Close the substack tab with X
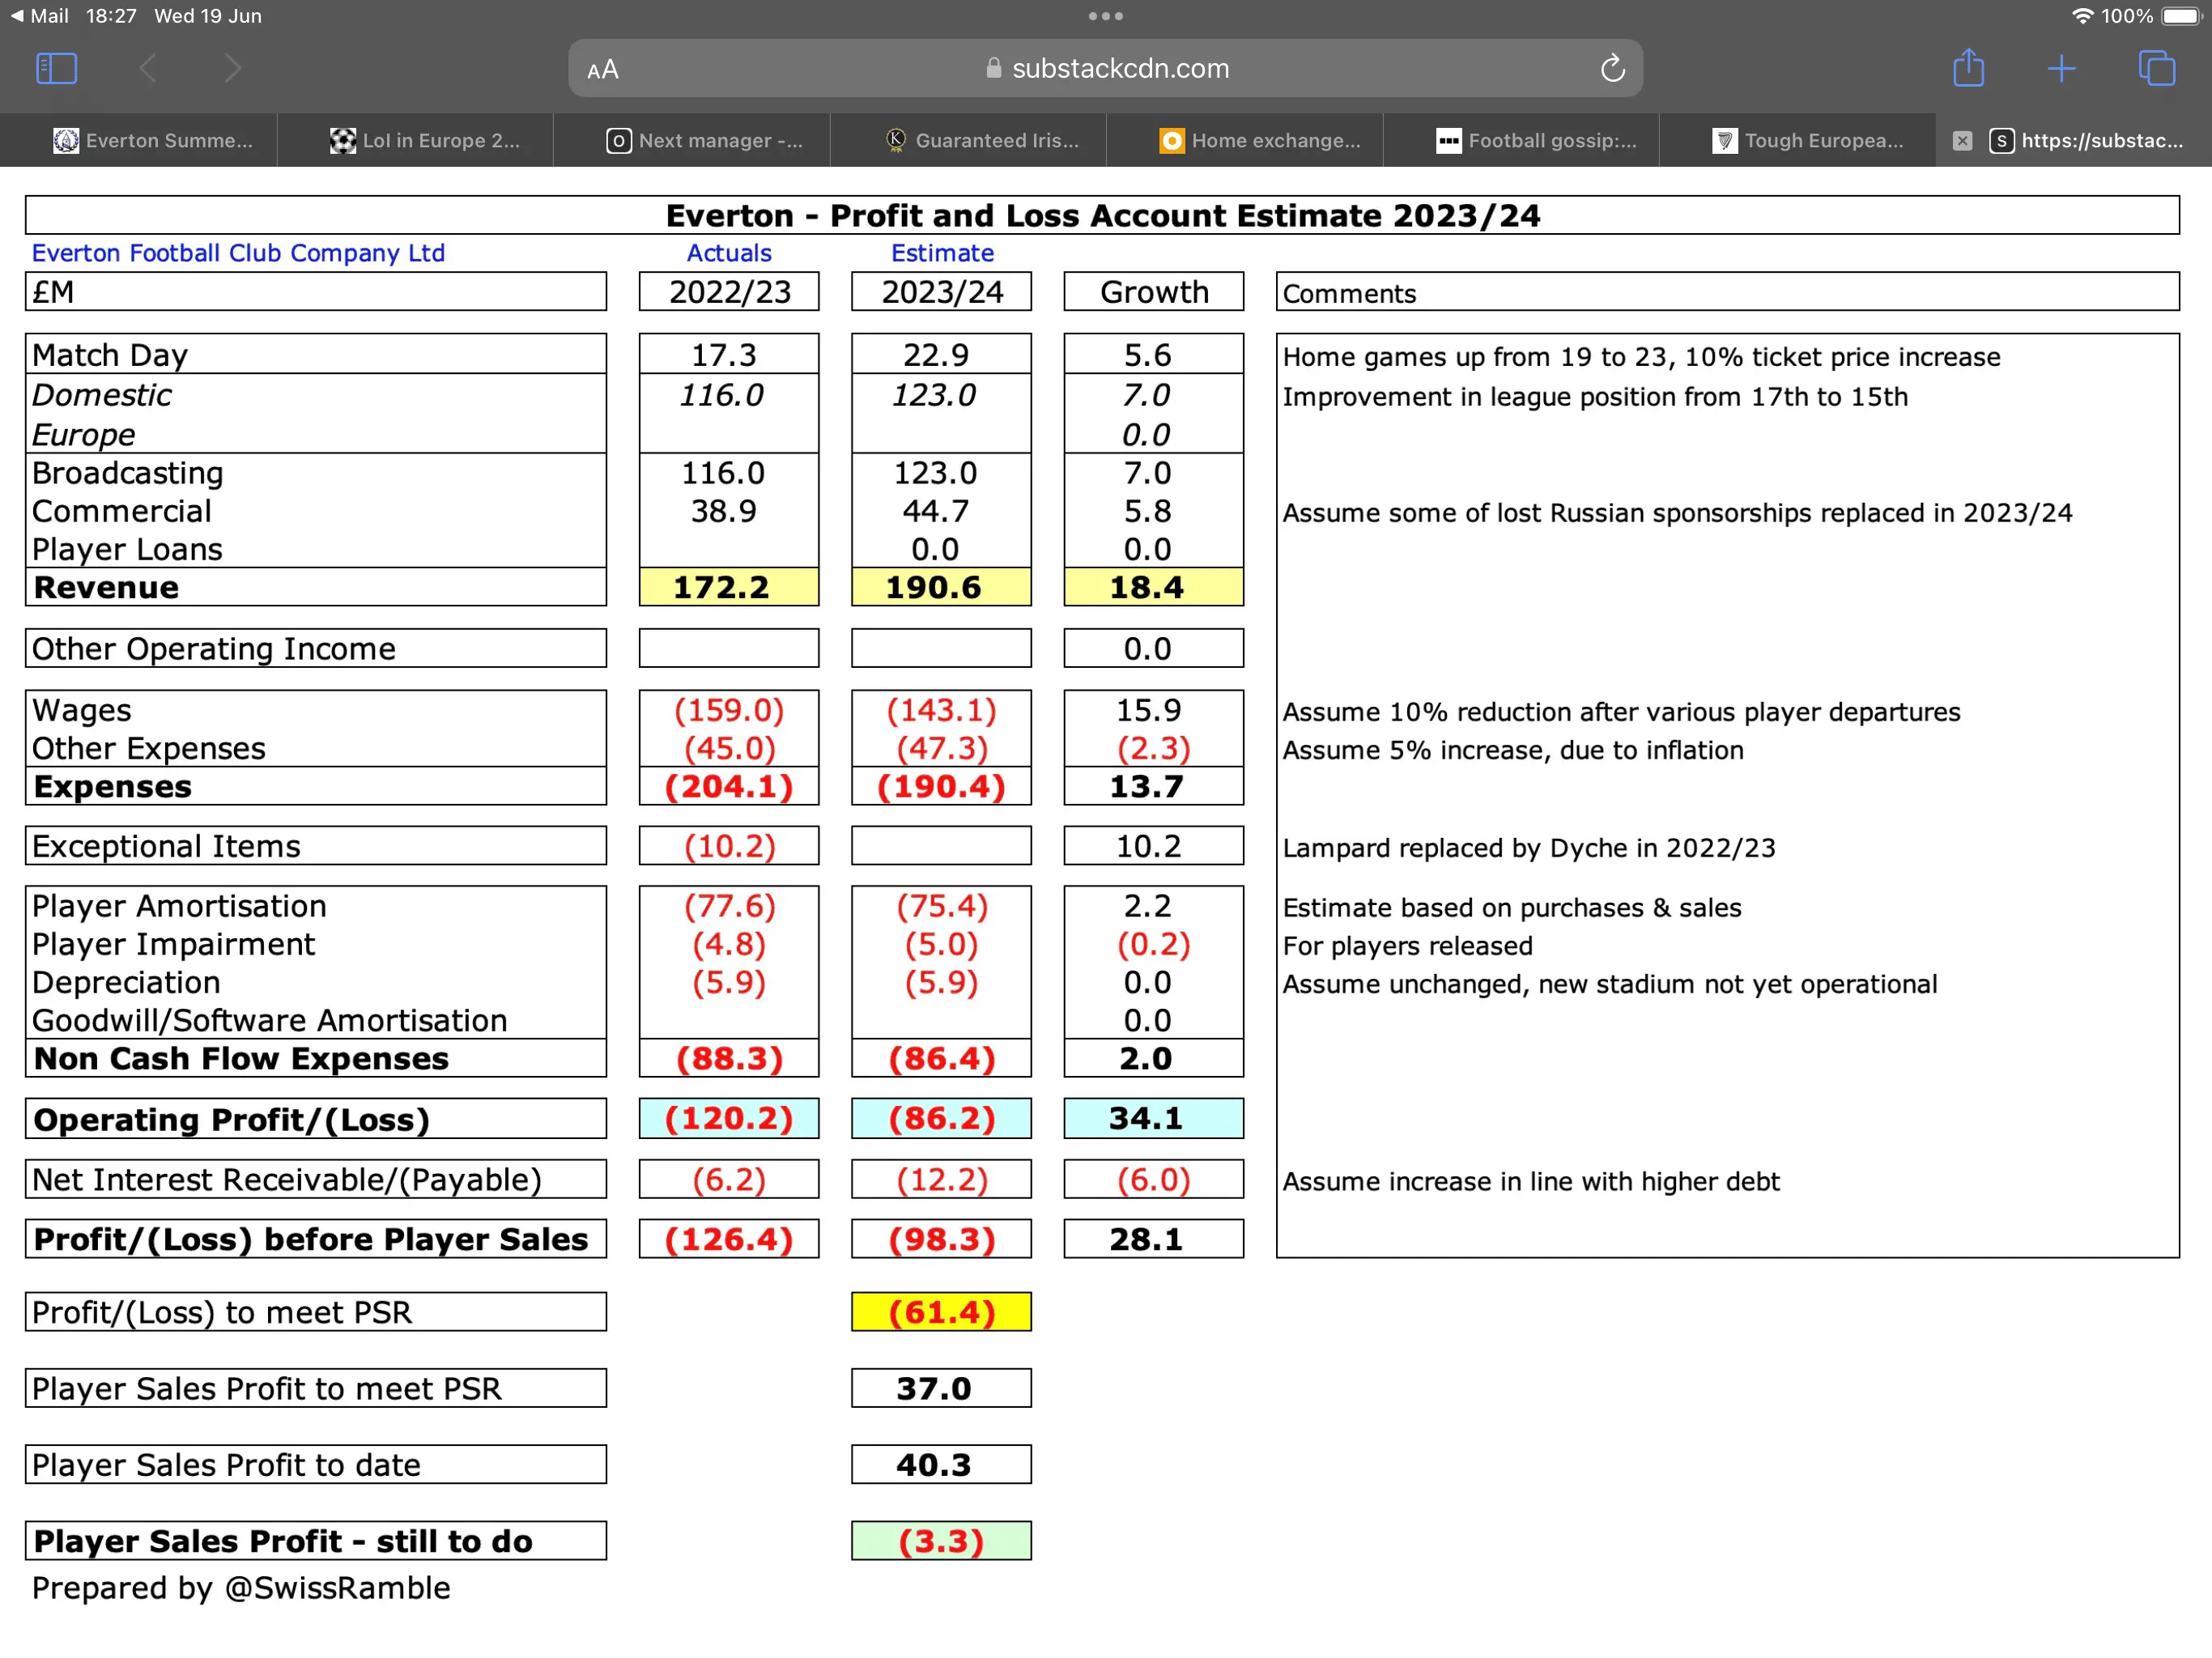The width and height of the screenshot is (2212, 1658). click(x=1961, y=141)
